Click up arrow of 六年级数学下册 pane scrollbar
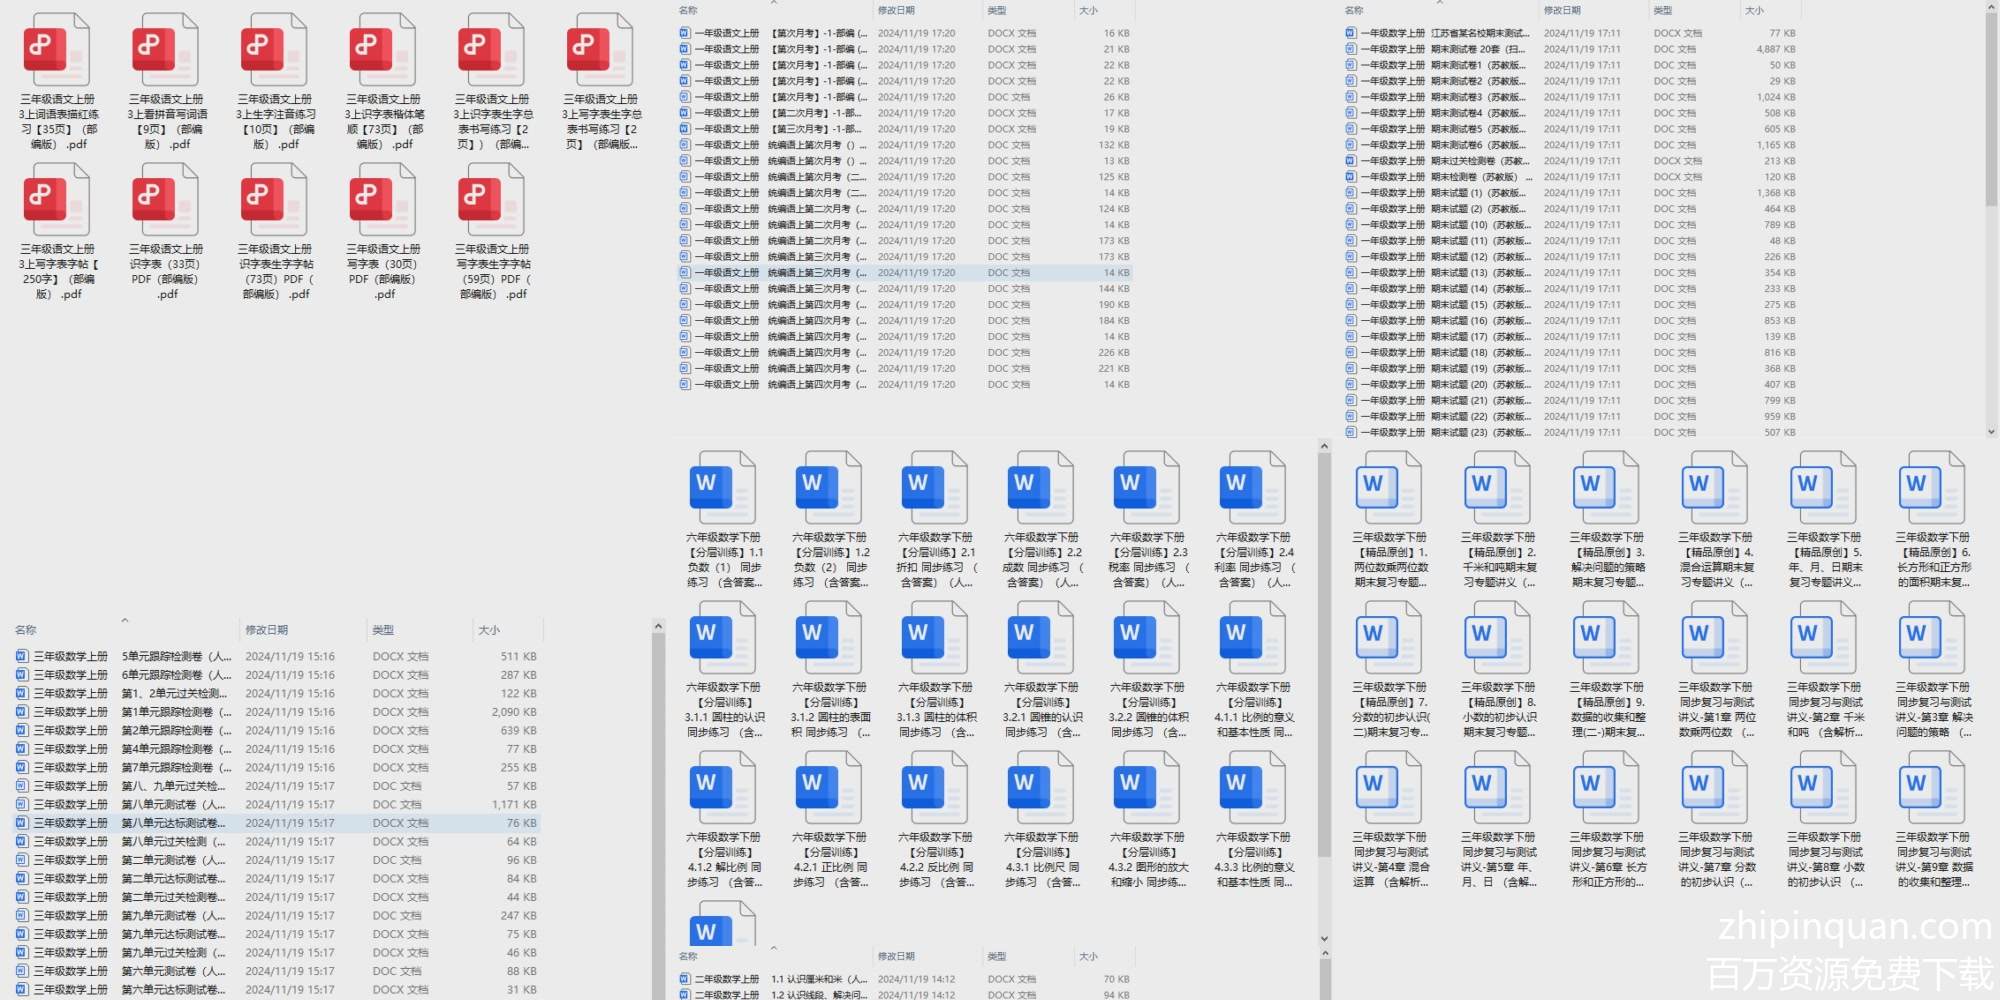 1324,446
